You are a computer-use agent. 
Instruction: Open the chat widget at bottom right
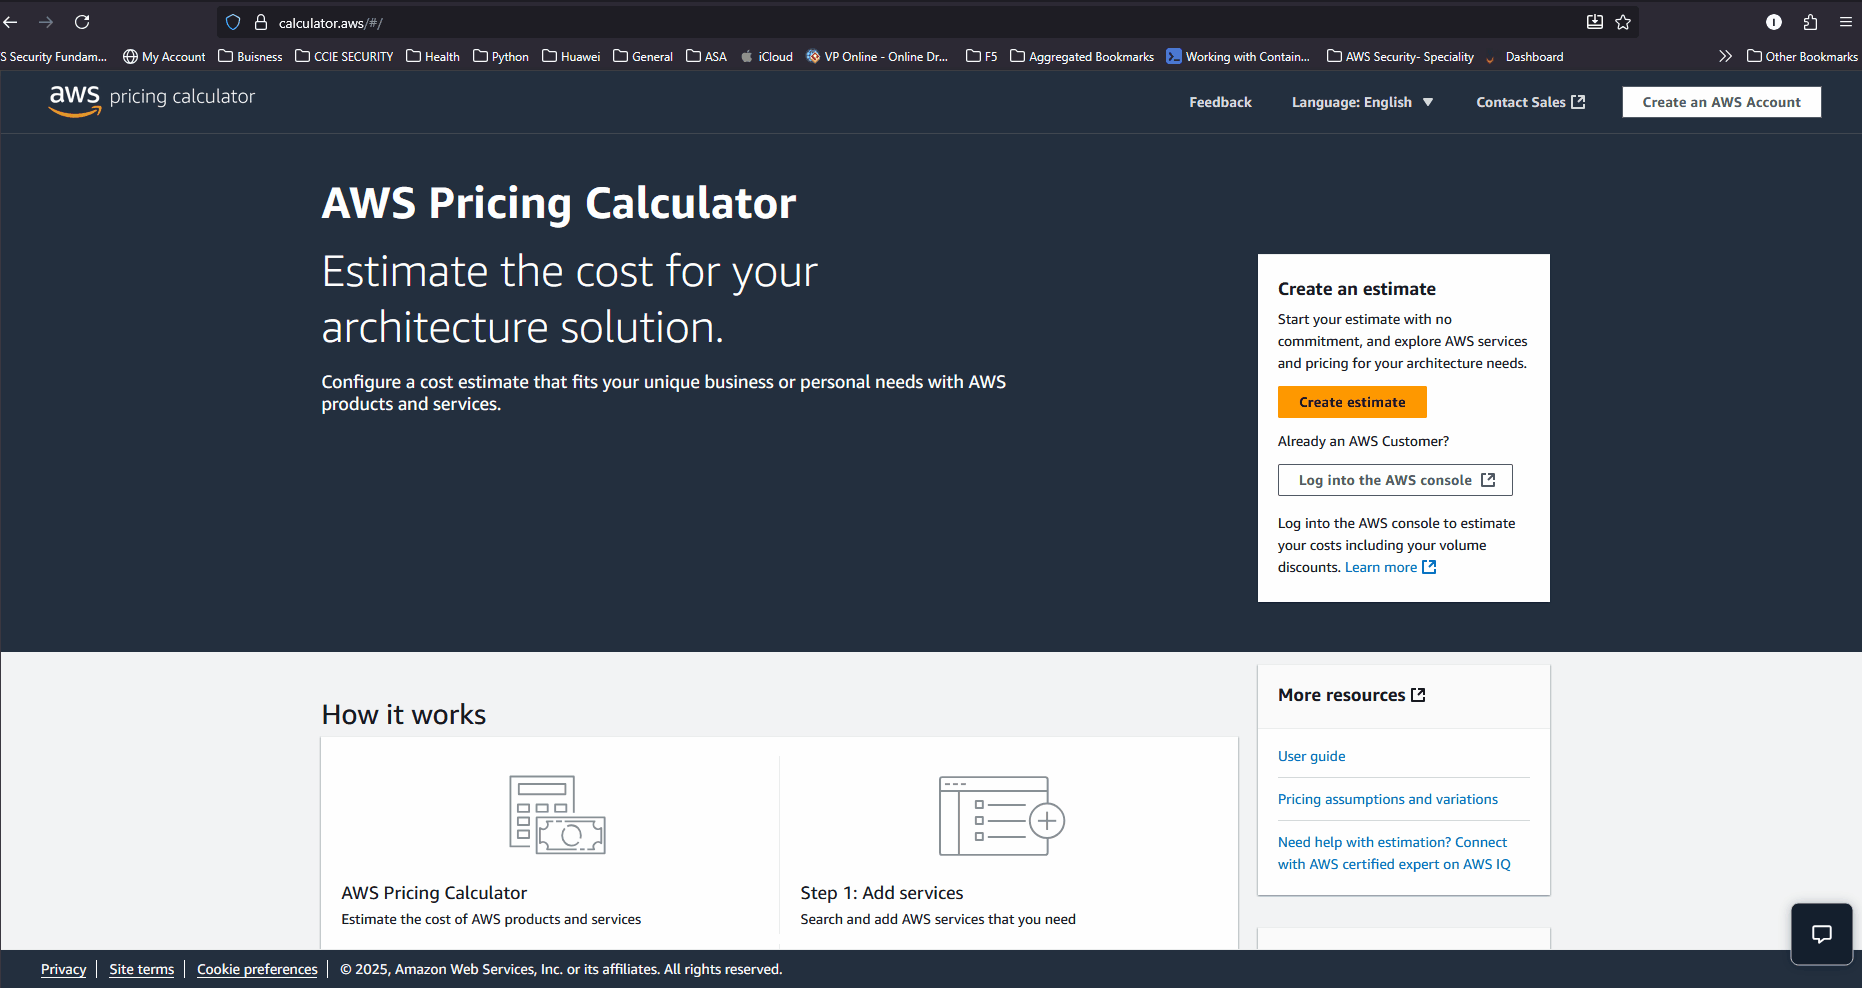pyautogui.click(x=1821, y=934)
